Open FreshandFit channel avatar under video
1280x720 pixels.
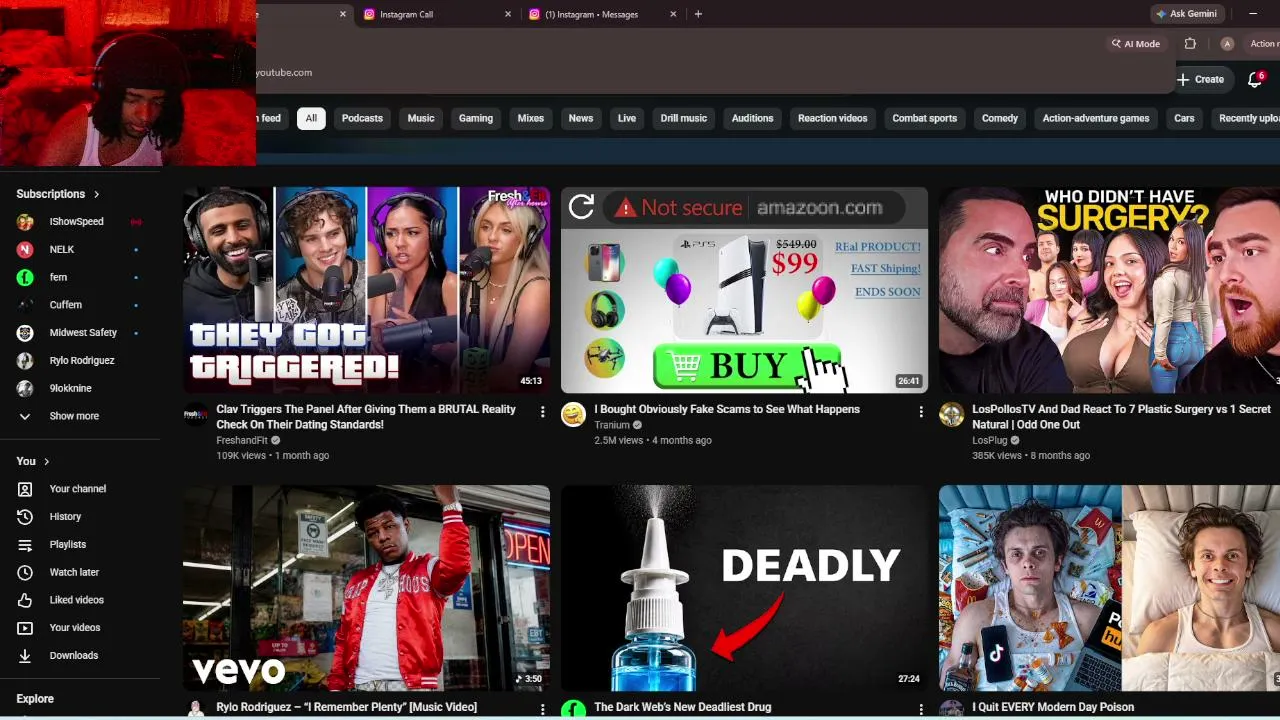click(x=195, y=415)
